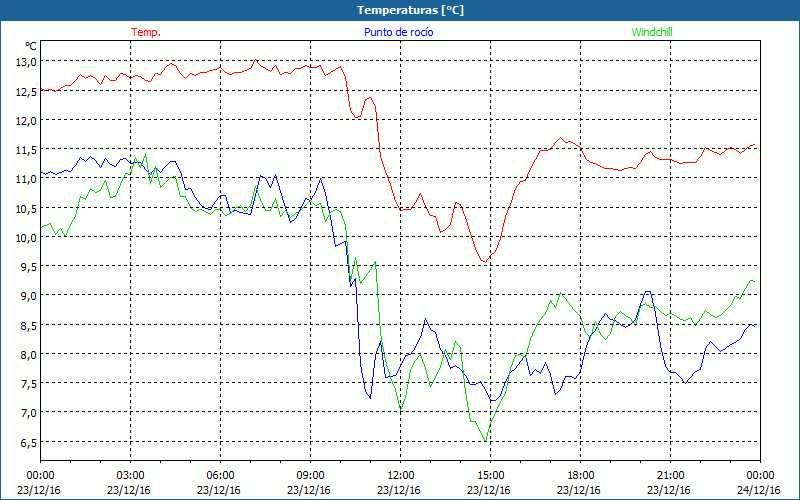Click the 11,0 y-axis value
800x500 pixels.
[26, 179]
